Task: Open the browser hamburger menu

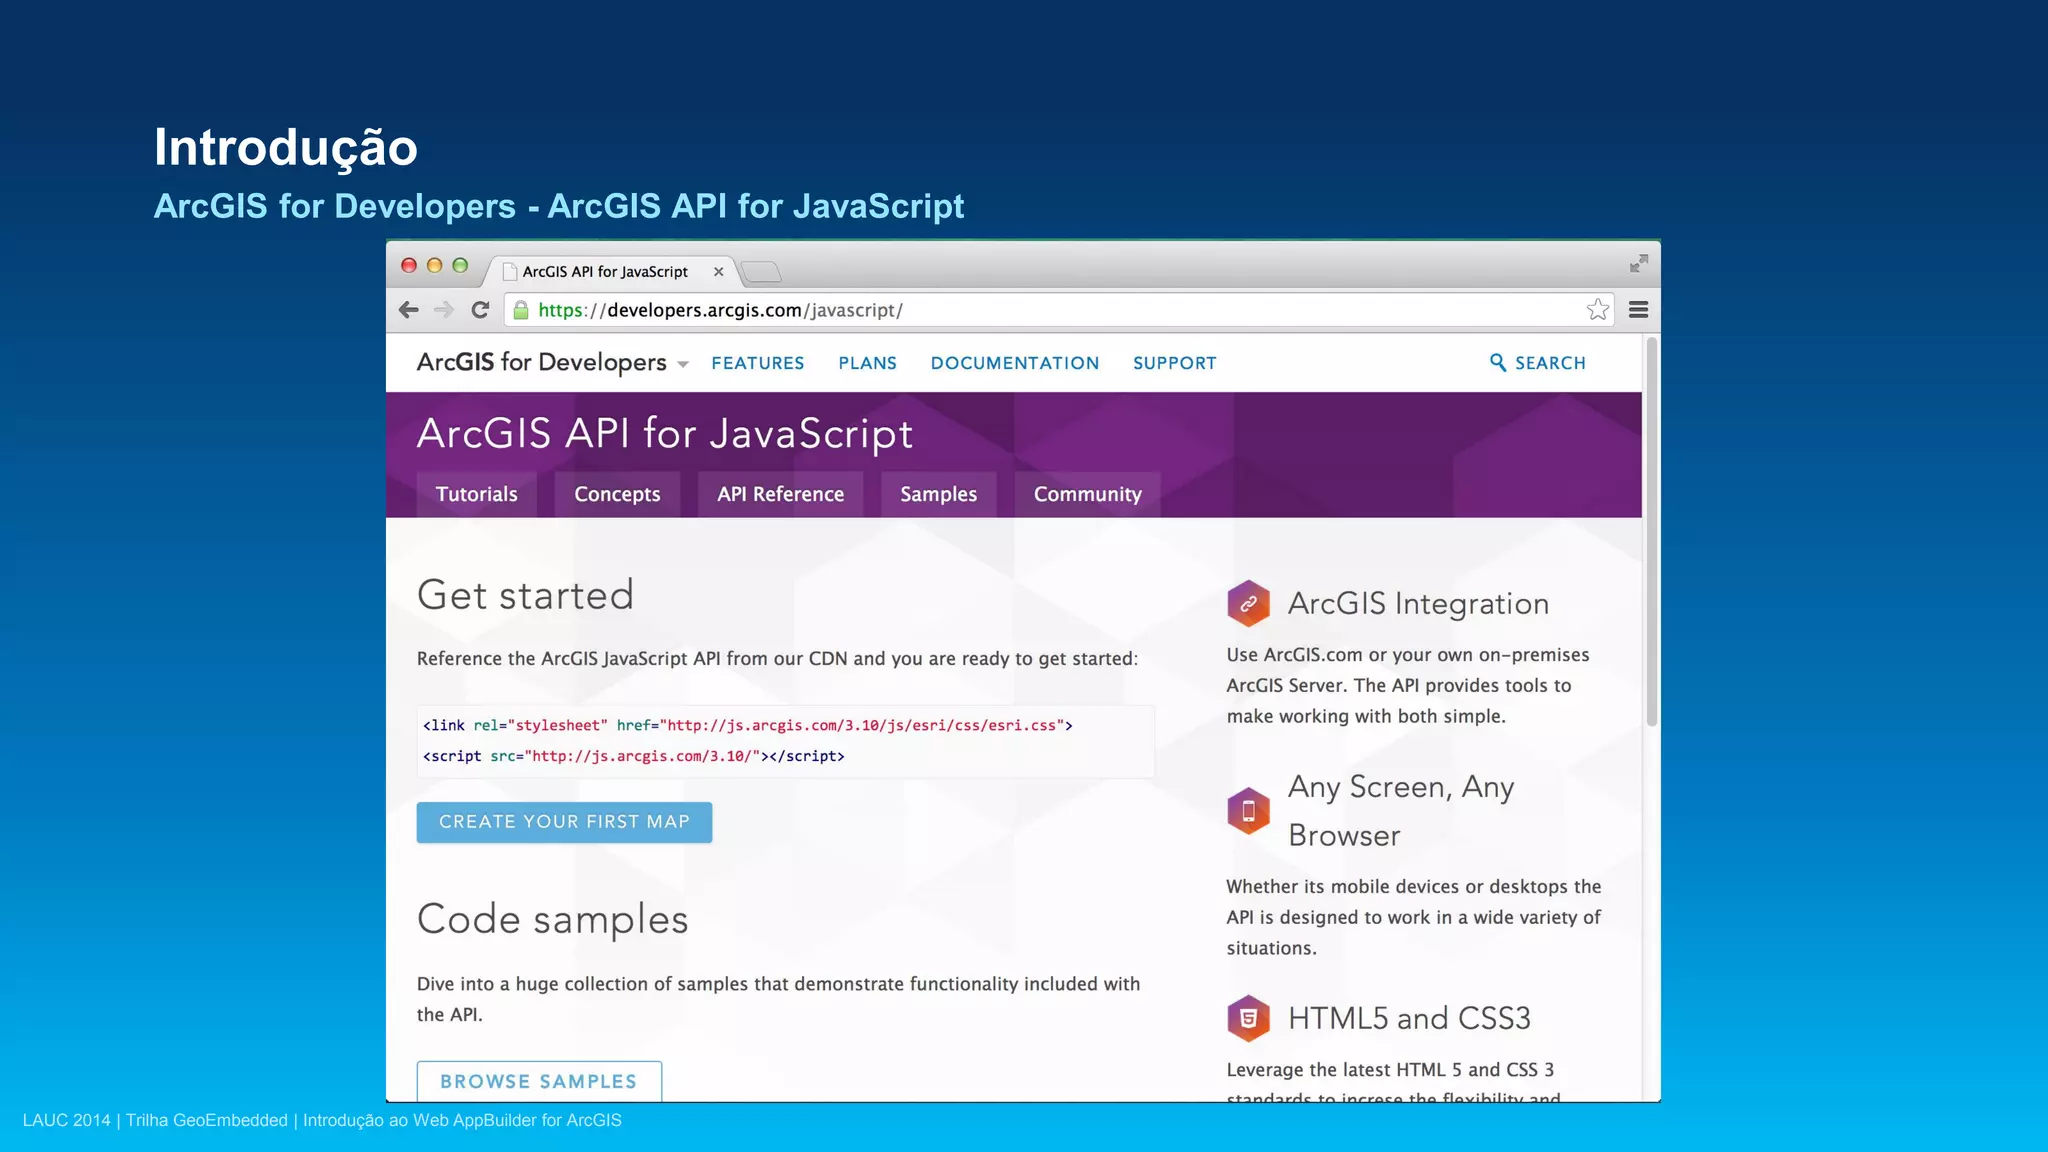Action: 1638,310
